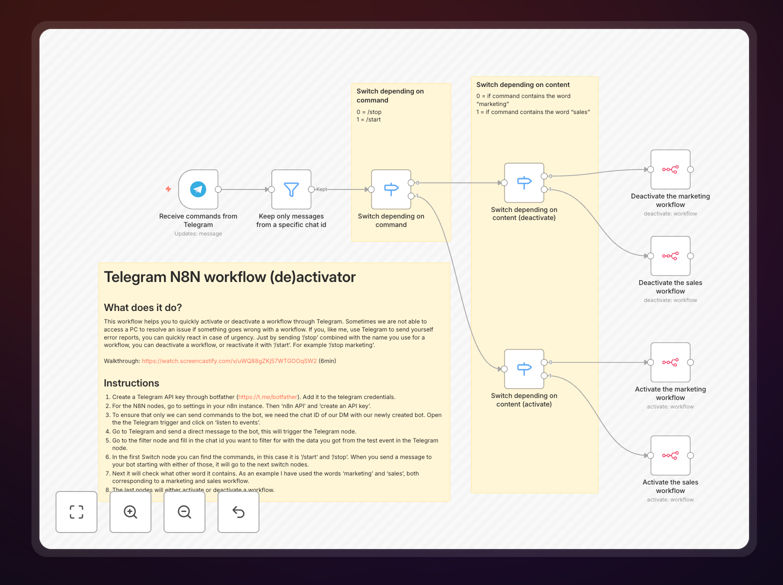Click the '1 = /start' text in sticky note
The height and width of the screenshot is (585, 783).
[x=369, y=119]
